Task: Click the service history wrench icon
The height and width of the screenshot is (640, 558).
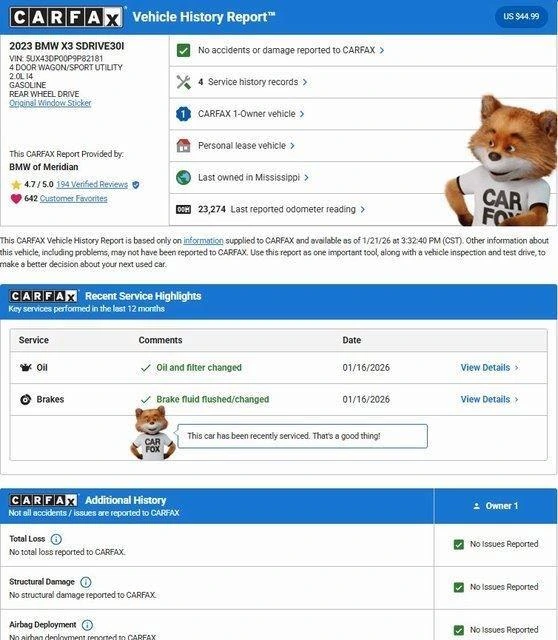Action: coord(183,82)
